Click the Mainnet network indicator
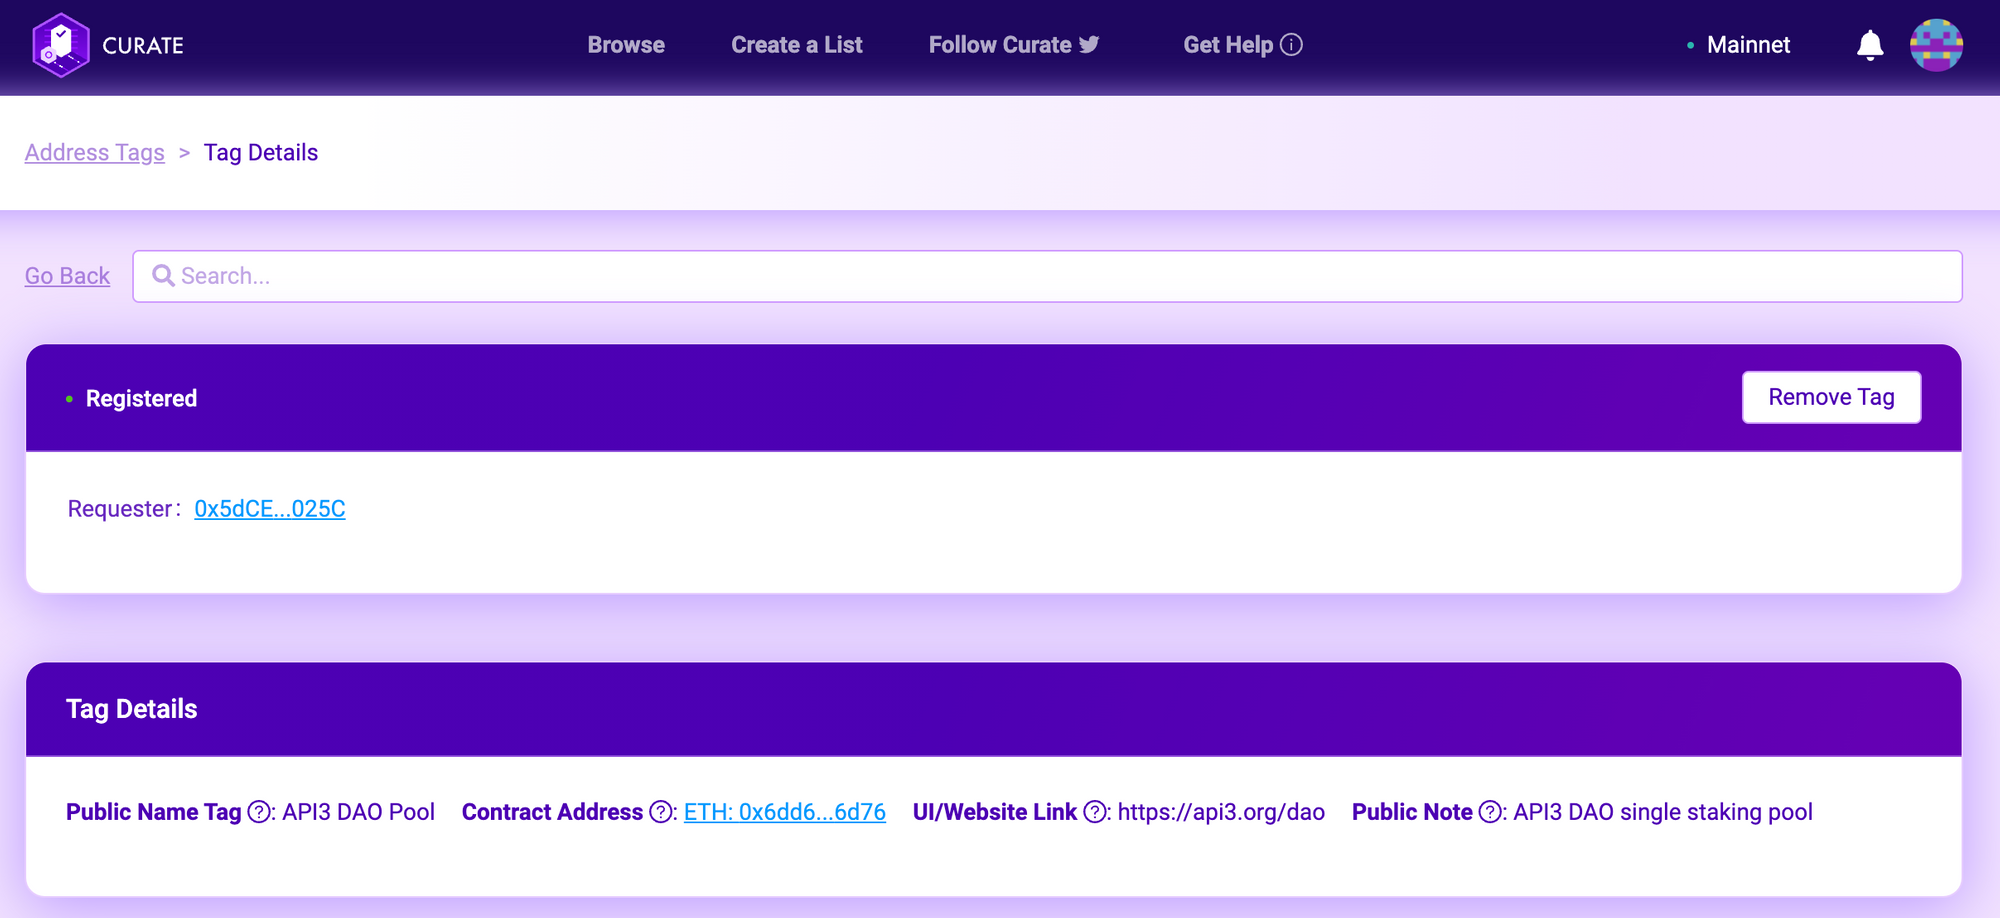Viewport: 2000px width, 918px height. pyautogui.click(x=1739, y=45)
